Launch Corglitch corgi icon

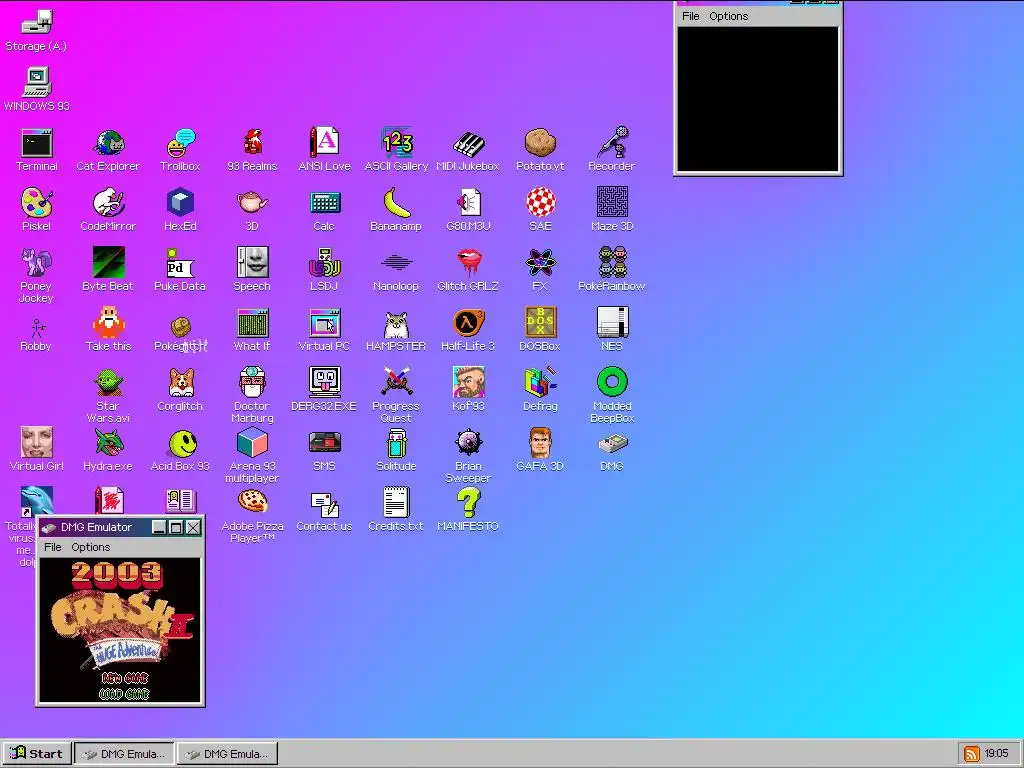tap(180, 391)
